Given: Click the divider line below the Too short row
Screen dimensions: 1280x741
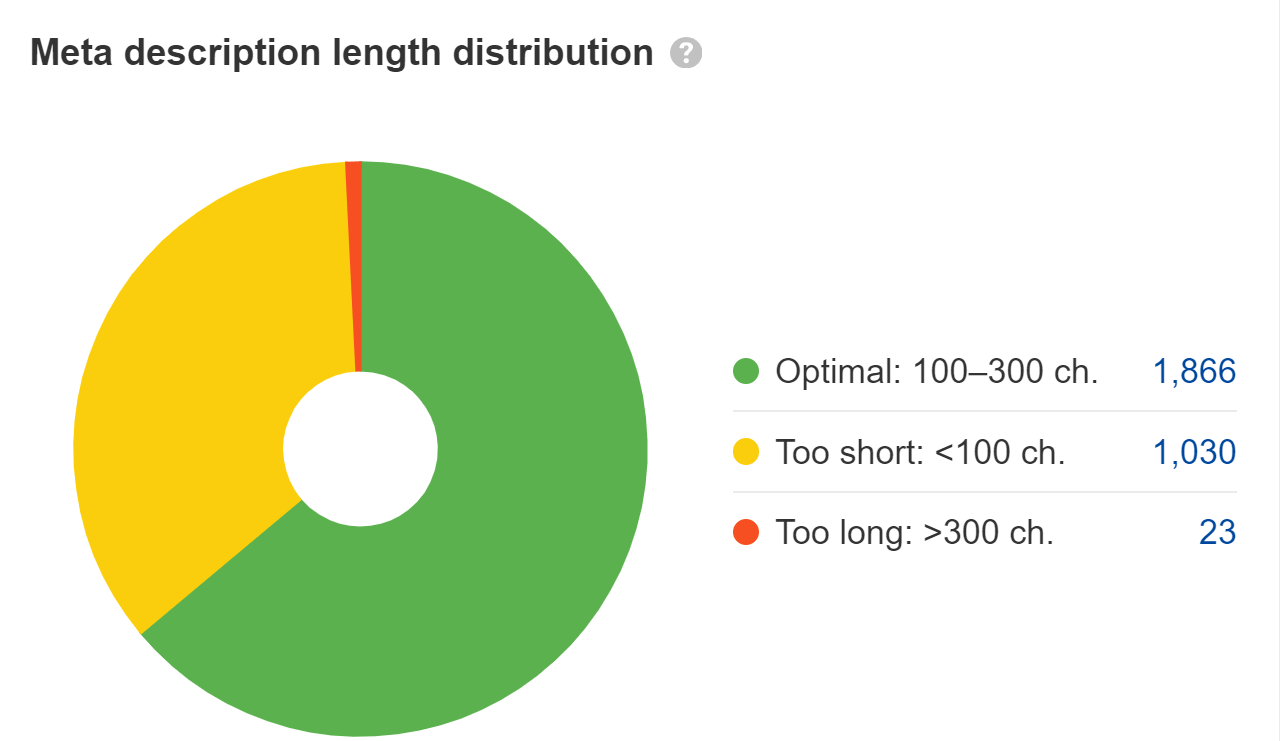Looking at the screenshot, I should pyautogui.click(x=984, y=492).
